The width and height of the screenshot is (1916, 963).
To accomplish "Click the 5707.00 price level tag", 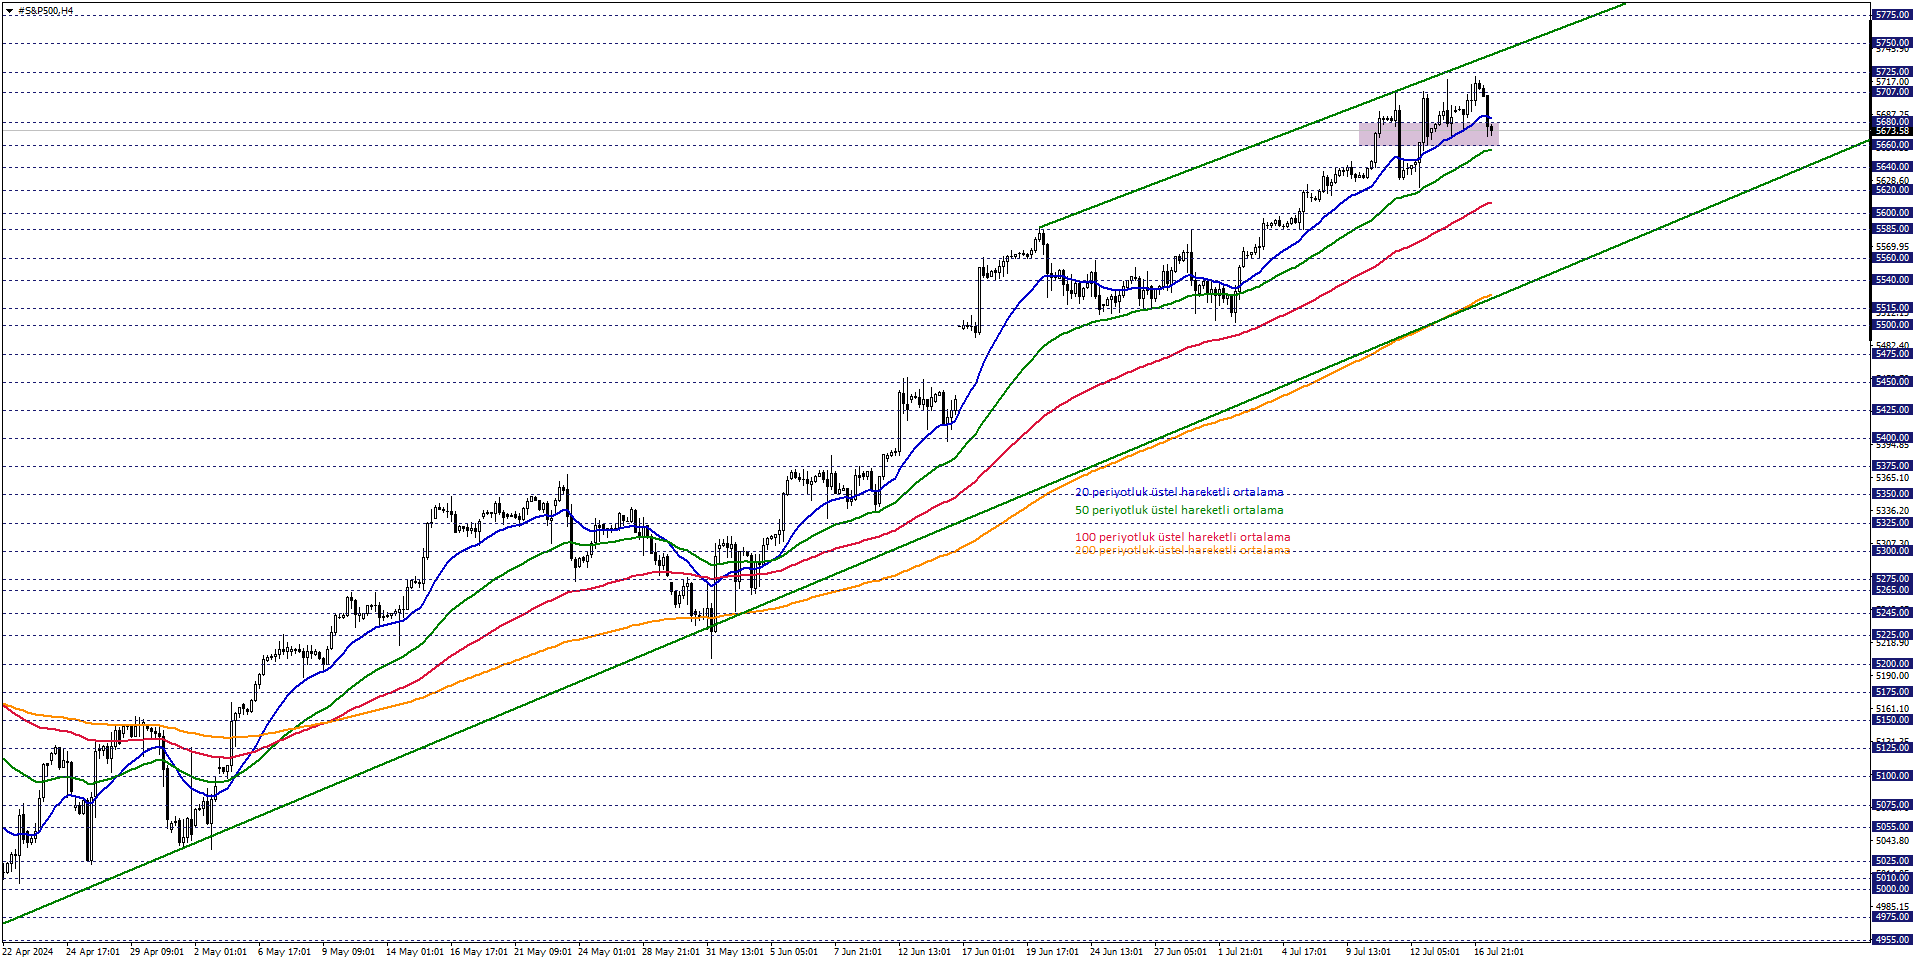I will pyautogui.click(x=1892, y=92).
